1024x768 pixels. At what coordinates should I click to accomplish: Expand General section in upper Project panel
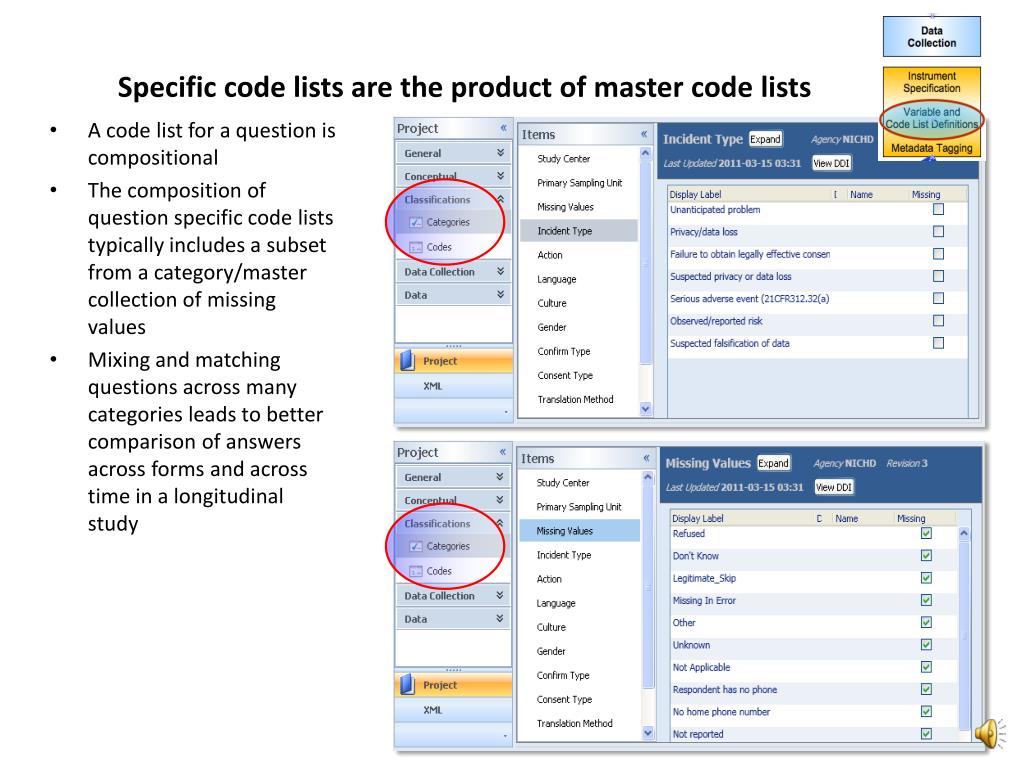click(500, 153)
